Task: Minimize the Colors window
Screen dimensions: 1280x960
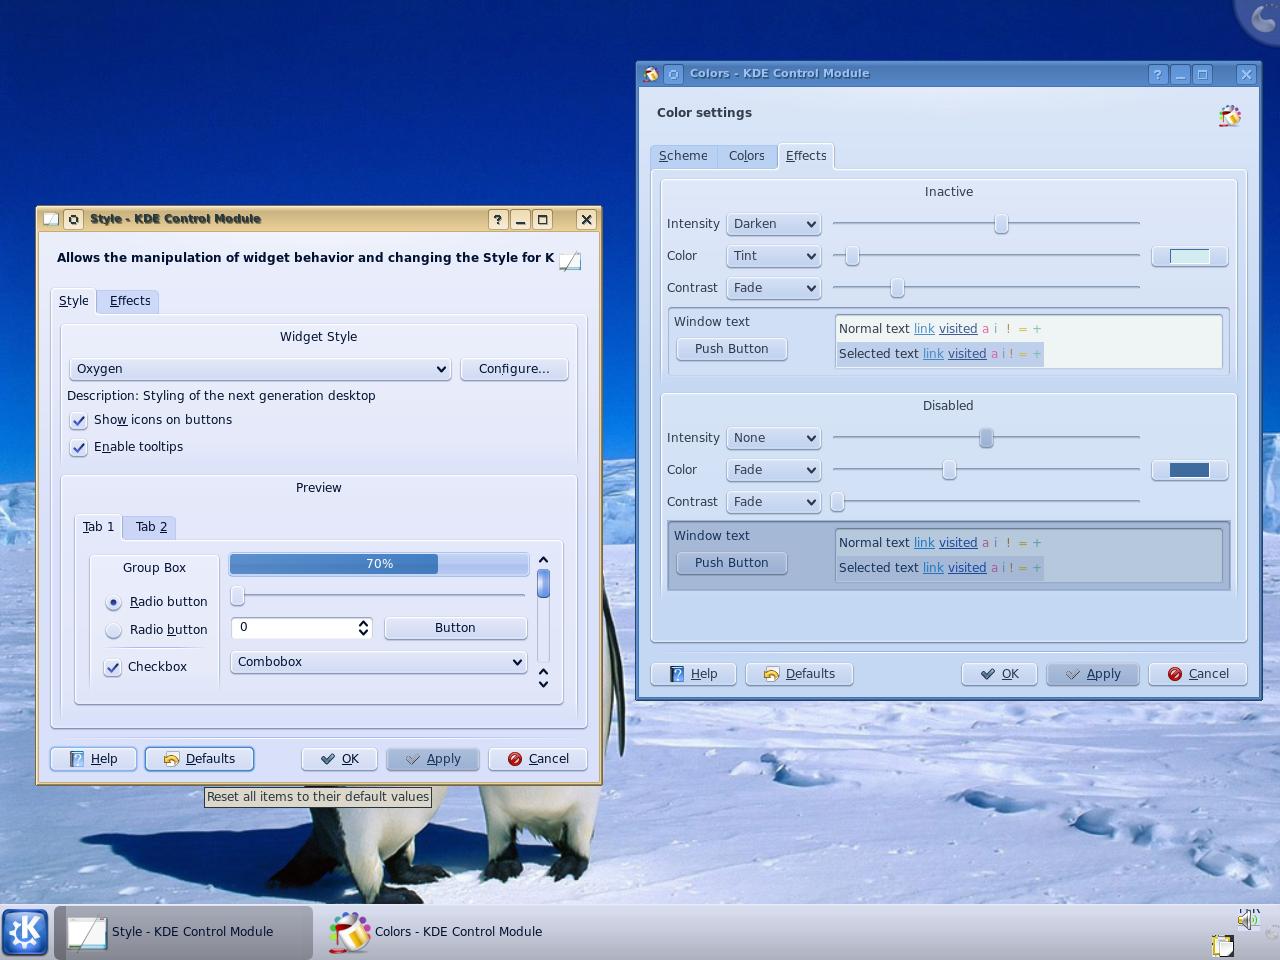Action: pos(1180,74)
